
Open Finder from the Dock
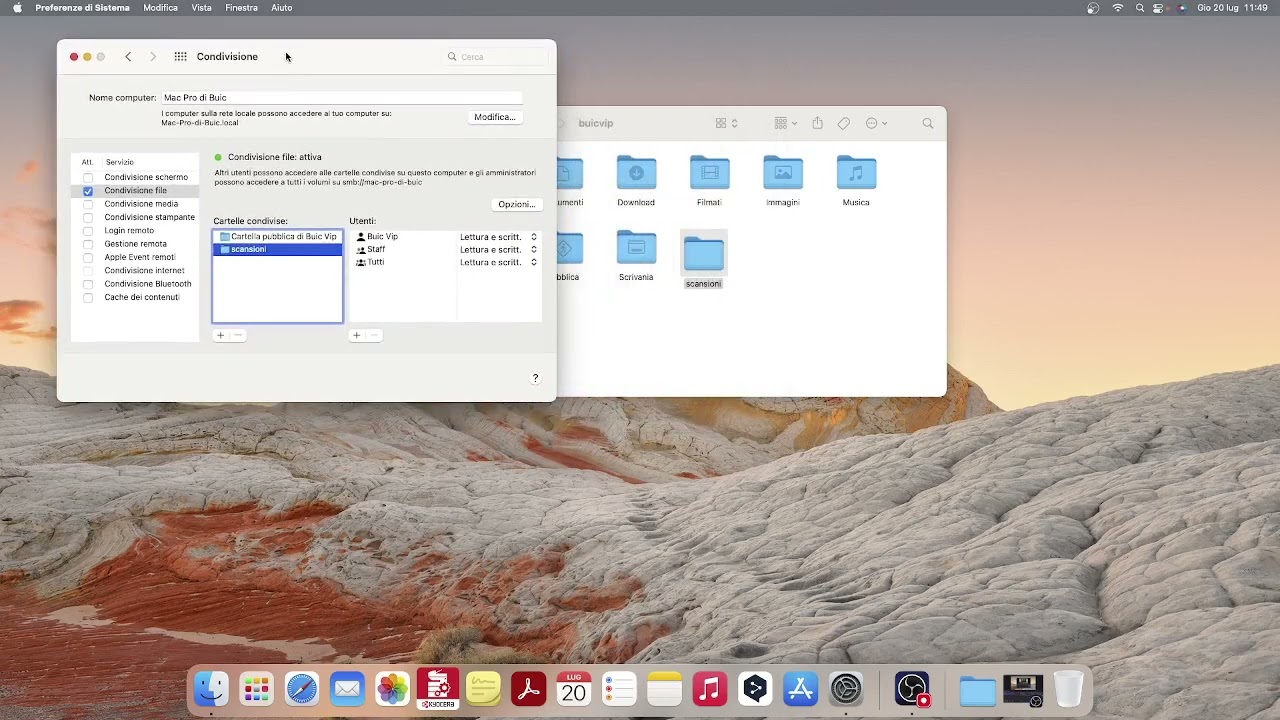coord(211,689)
